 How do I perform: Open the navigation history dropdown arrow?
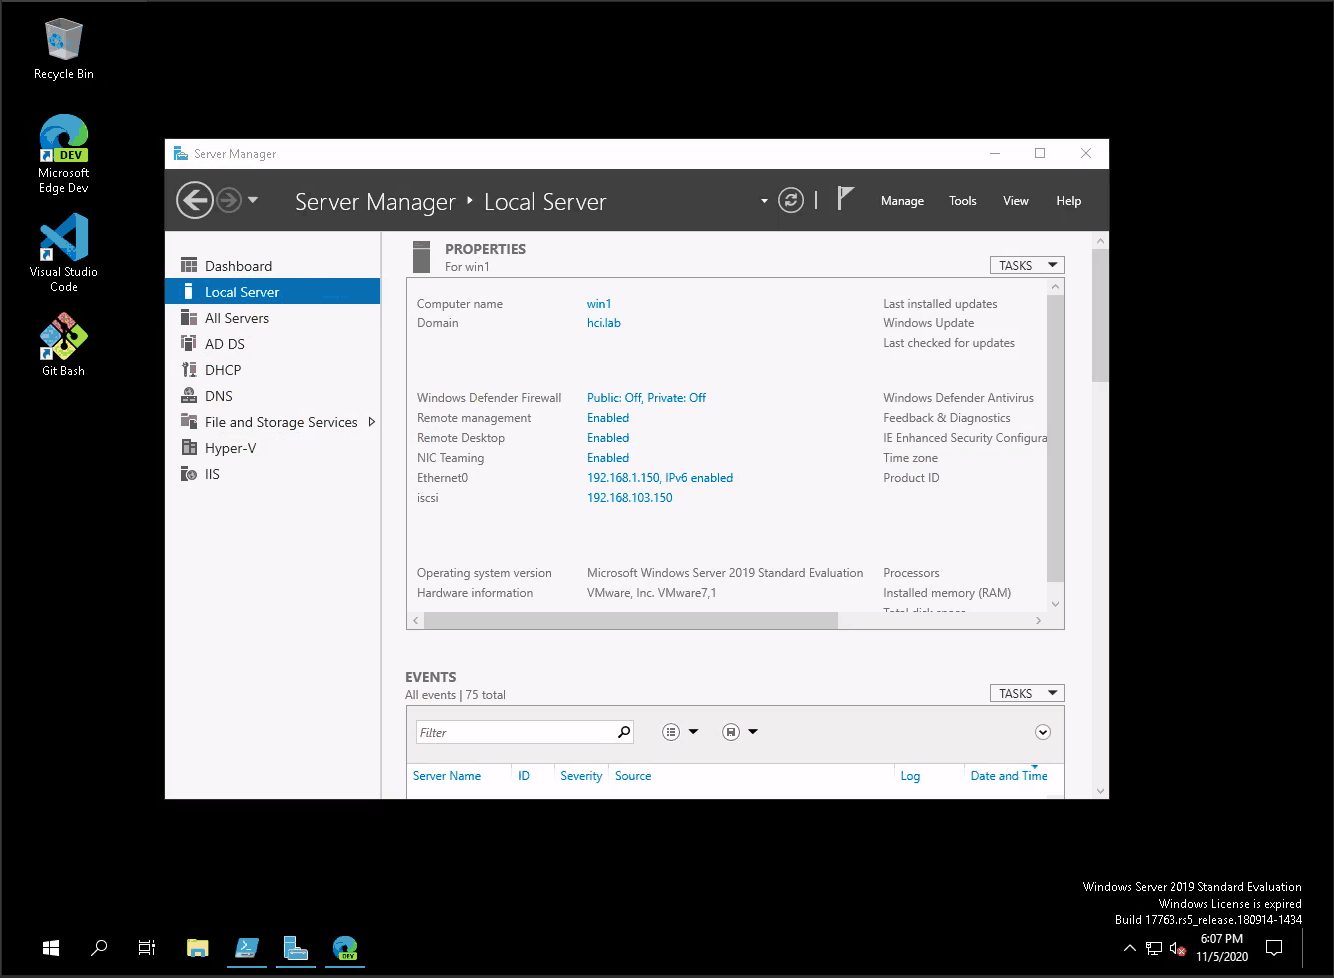253,200
